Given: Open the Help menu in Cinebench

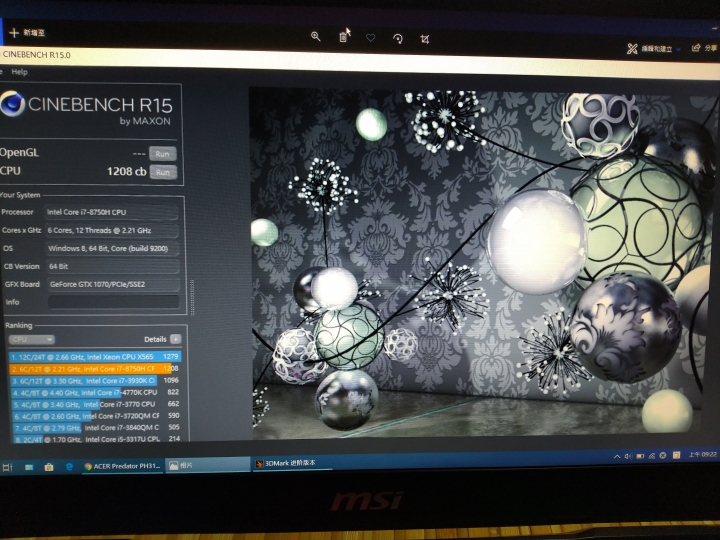Looking at the screenshot, I should (x=19, y=72).
